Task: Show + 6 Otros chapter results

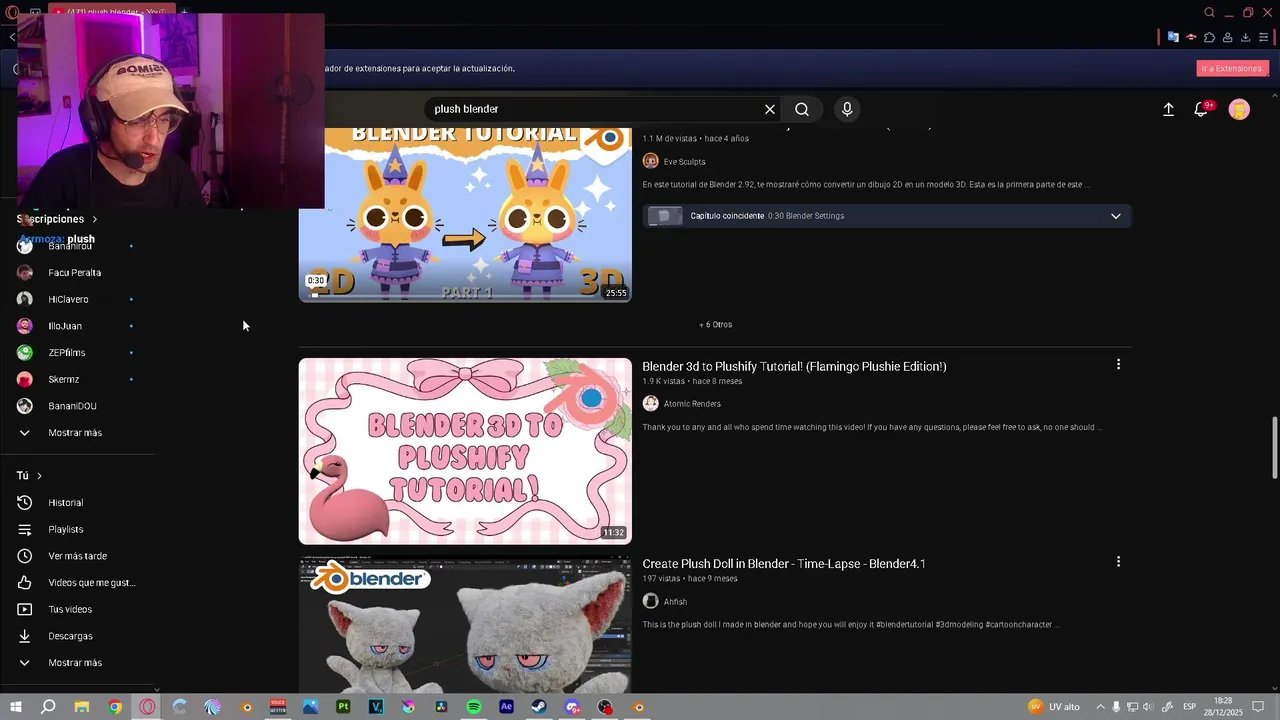Action: point(715,324)
